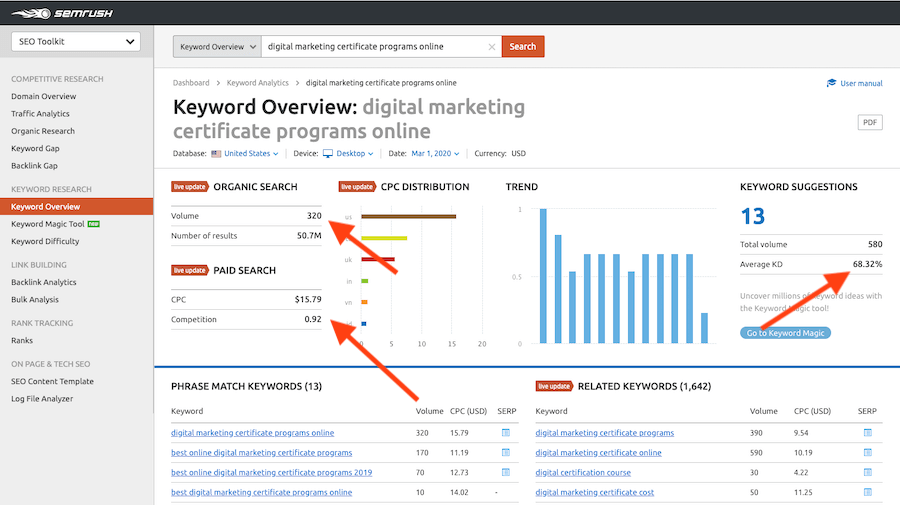The width and height of the screenshot is (900, 505).
Task: Open related keyword digital marketing certificate cost
Action: [x=595, y=492]
